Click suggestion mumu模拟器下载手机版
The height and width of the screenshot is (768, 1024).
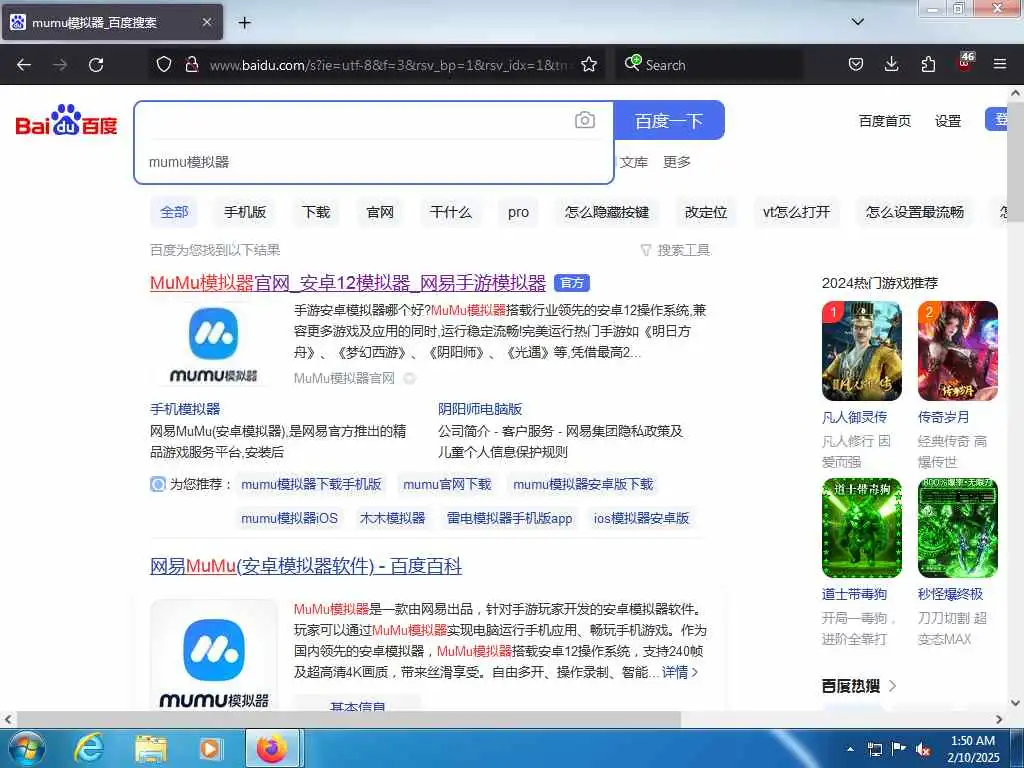pyautogui.click(x=311, y=484)
